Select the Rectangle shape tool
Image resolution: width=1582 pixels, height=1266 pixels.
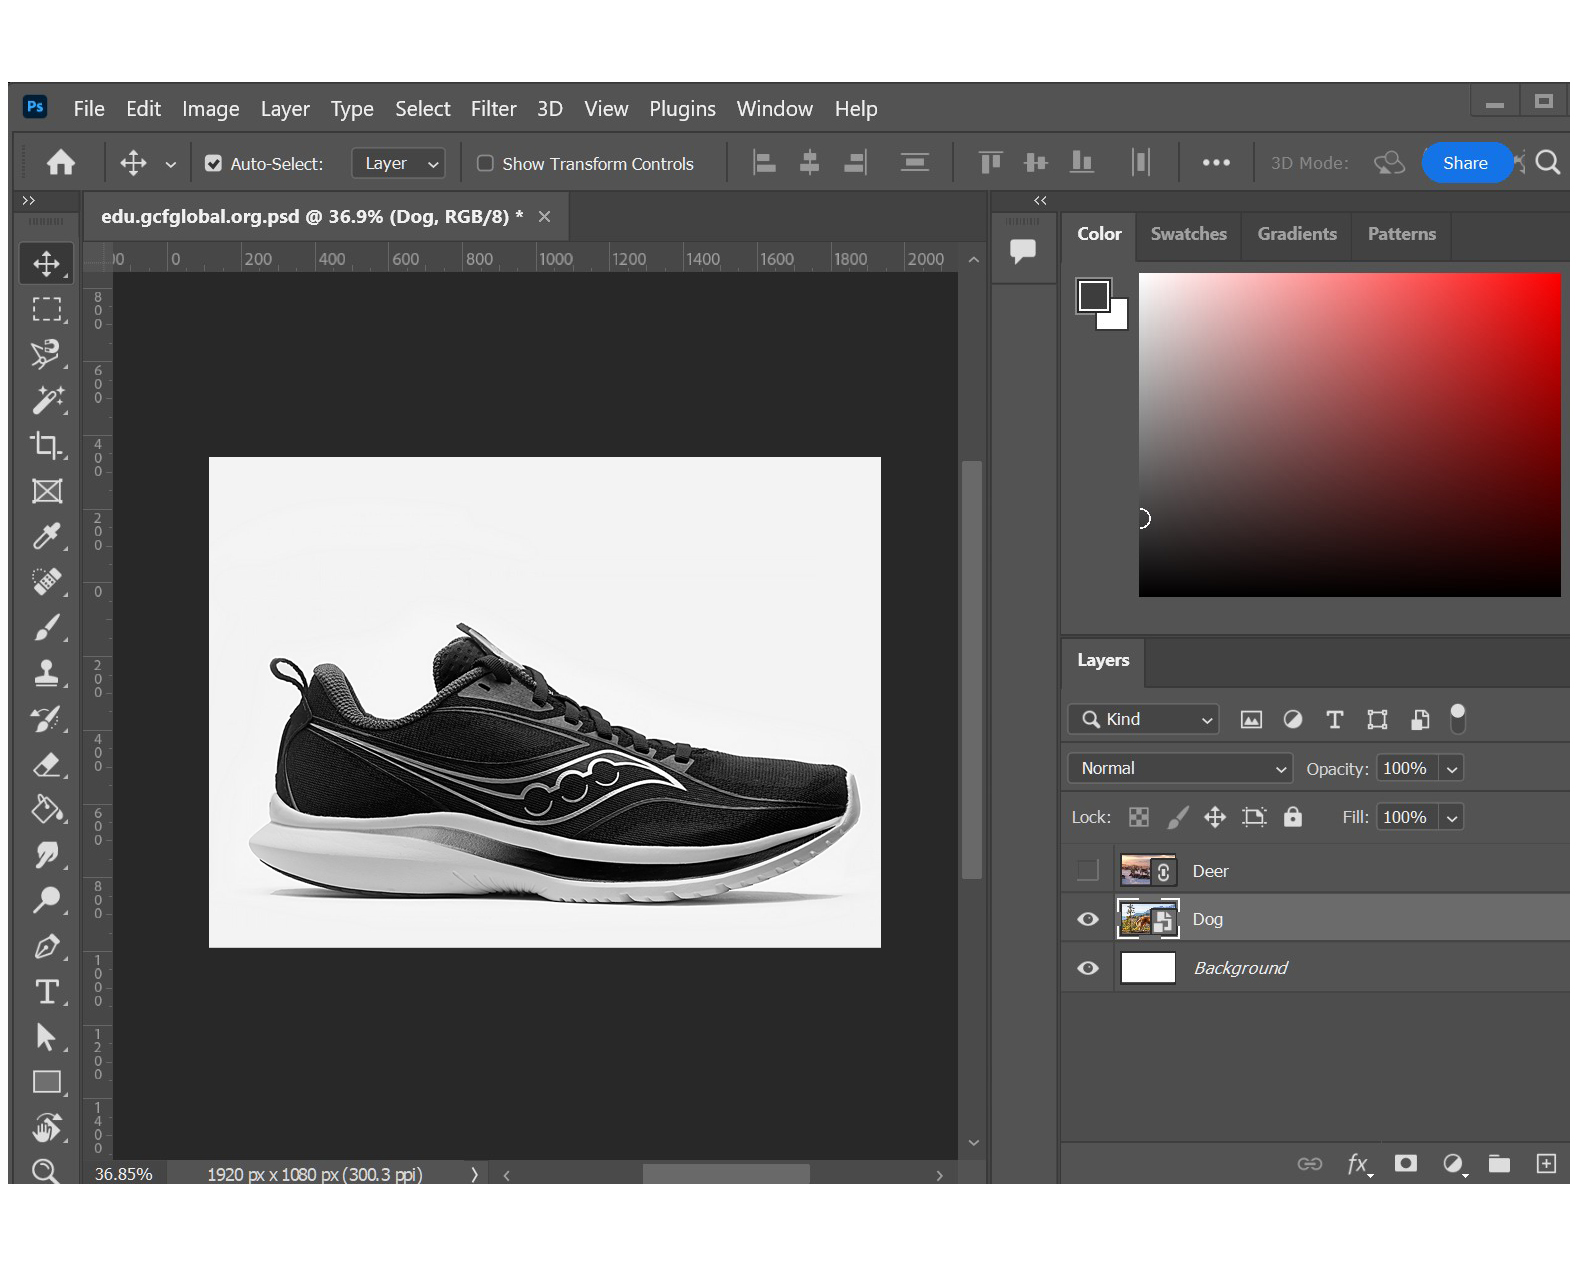[x=46, y=1082]
